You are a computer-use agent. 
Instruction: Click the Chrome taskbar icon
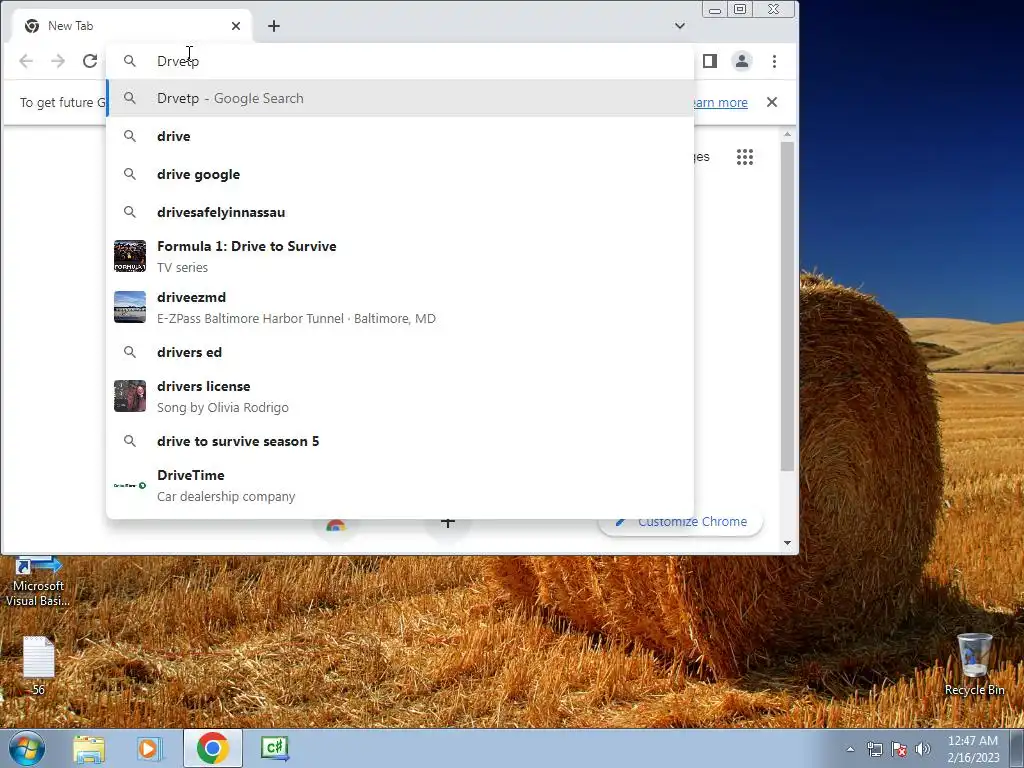pyautogui.click(x=212, y=748)
